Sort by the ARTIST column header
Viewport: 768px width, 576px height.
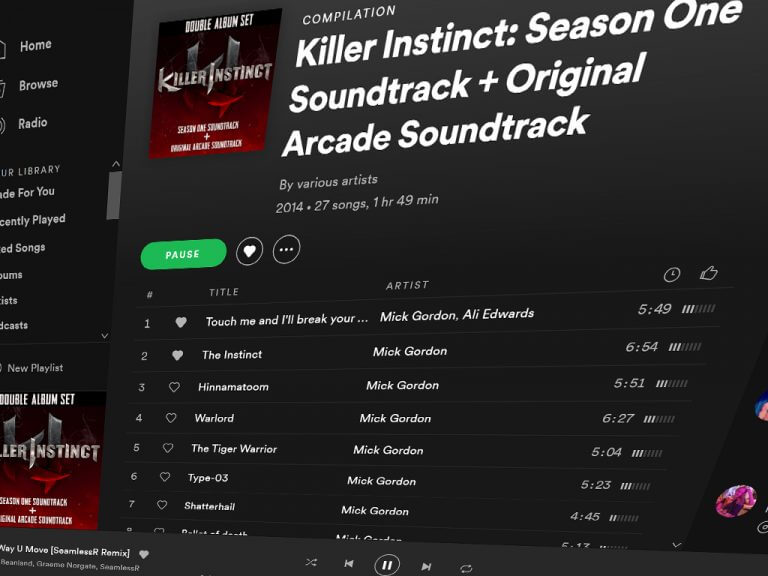coord(408,285)
